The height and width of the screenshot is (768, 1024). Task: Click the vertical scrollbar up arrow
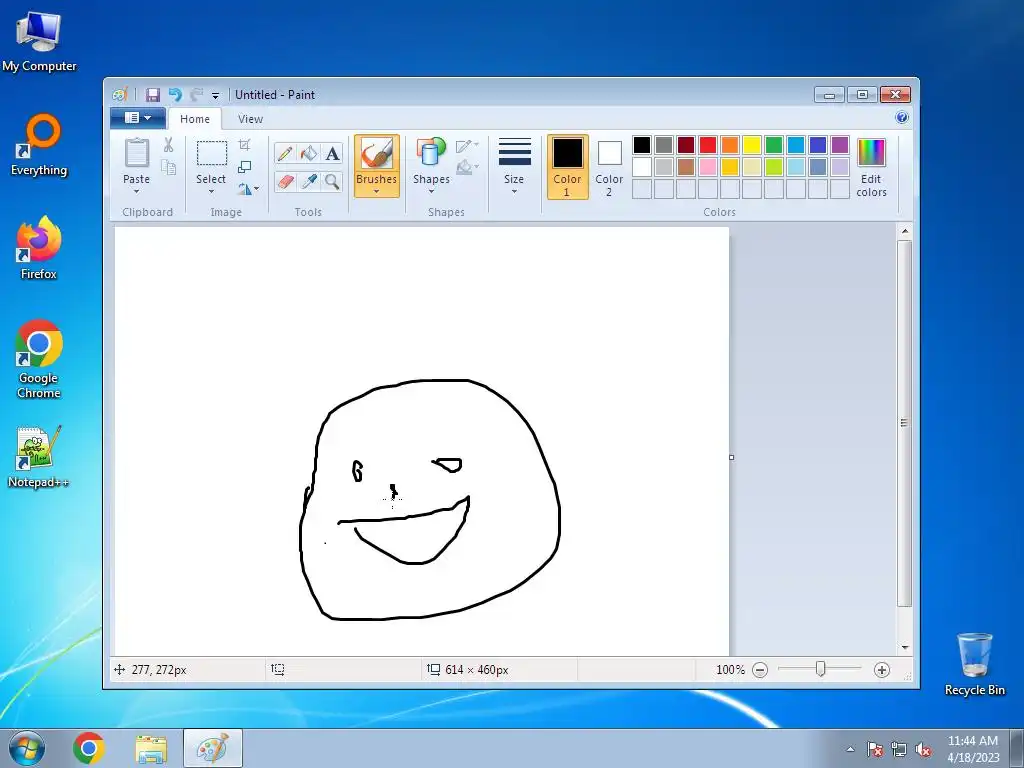pyautogui.click(x=904, y=231)
